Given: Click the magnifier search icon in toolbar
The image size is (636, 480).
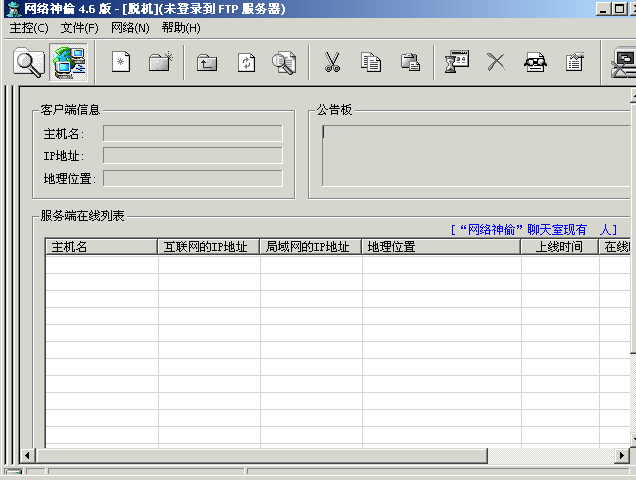Looking at the screenshot, I should point(29,62).
